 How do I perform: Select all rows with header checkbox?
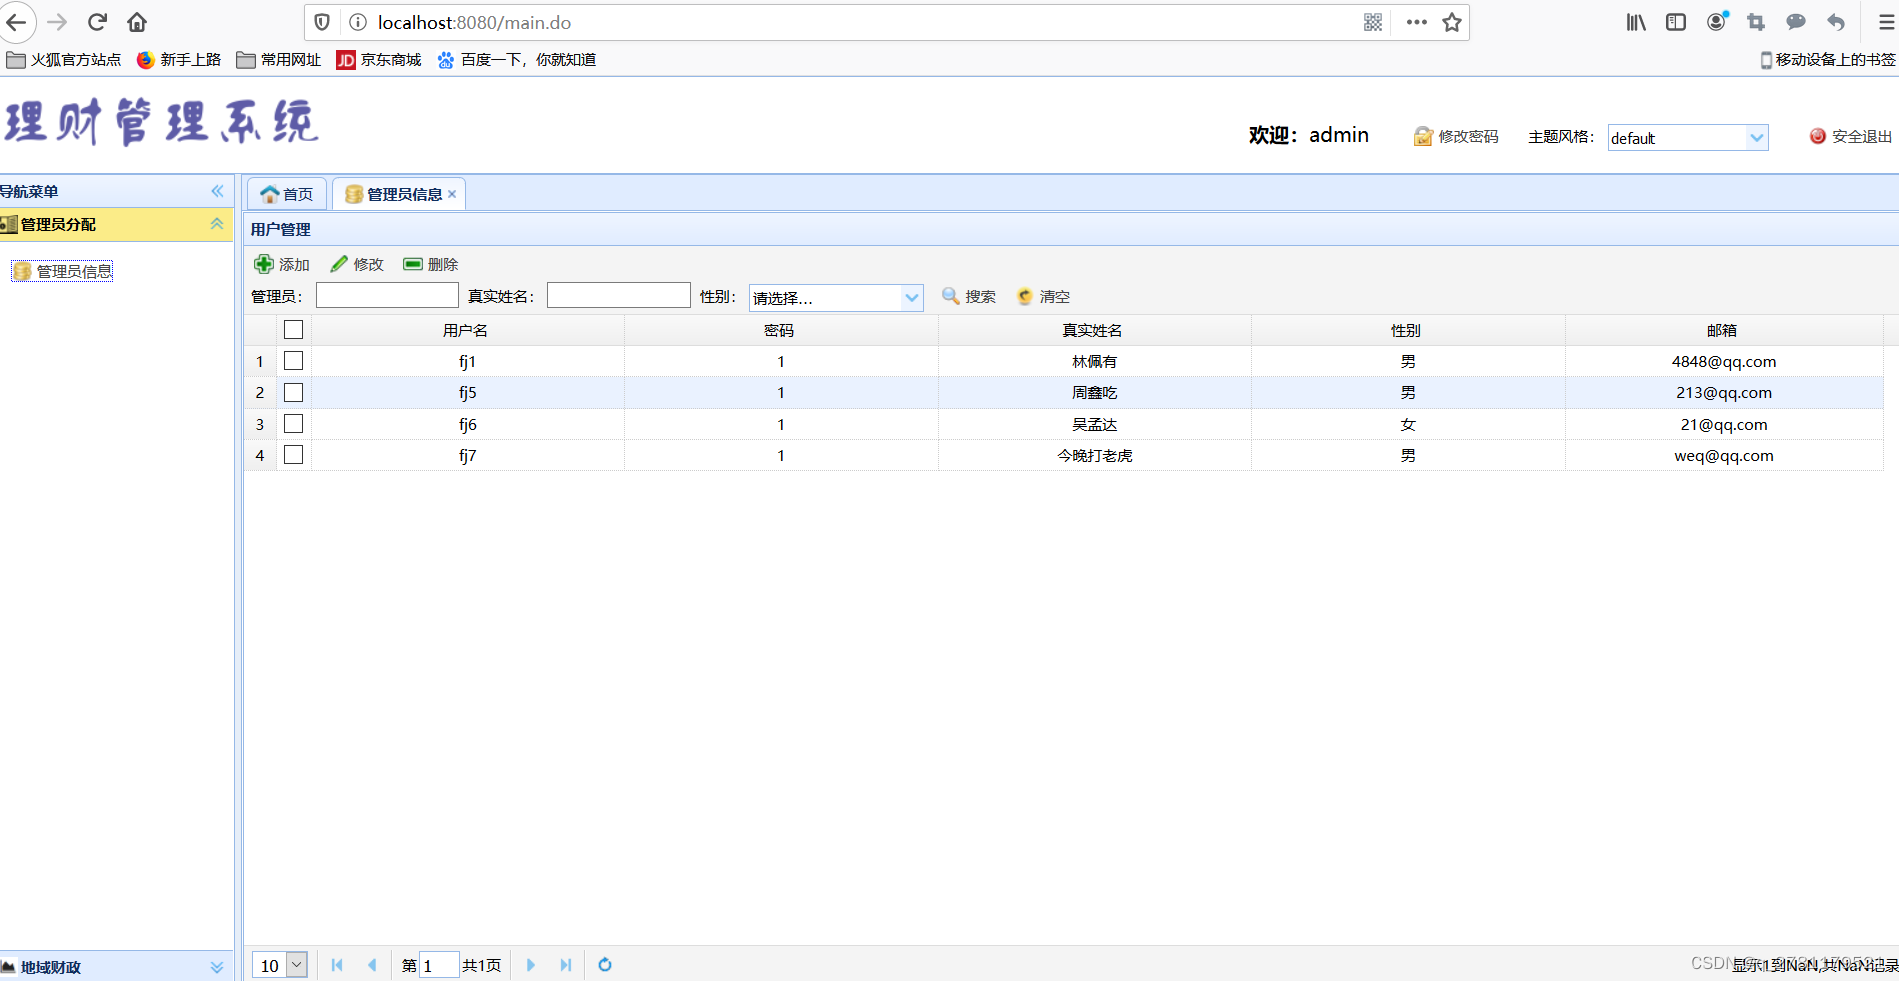pos(293,329)
